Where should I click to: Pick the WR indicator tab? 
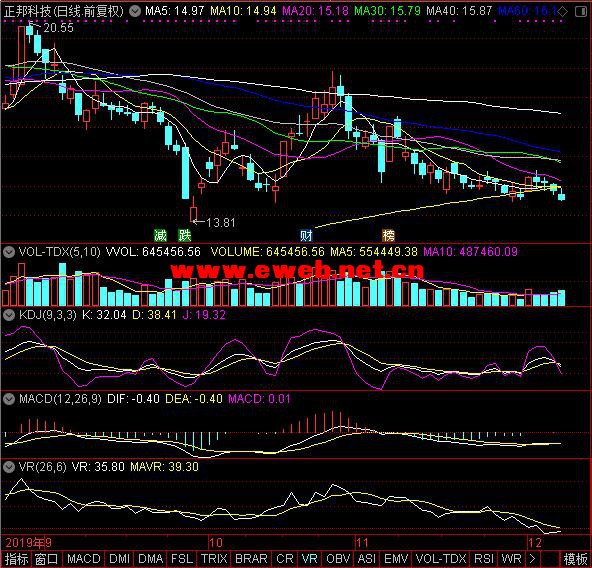[x=512, y=559]
